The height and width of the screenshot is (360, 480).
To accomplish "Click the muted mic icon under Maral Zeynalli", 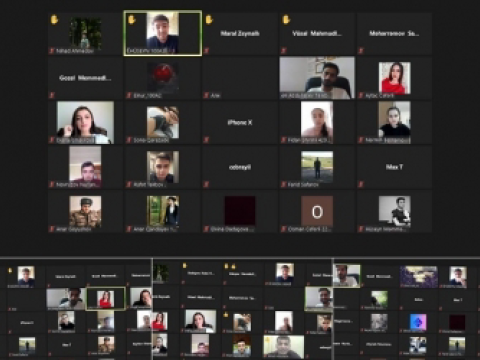I will [x=206, y=51].
